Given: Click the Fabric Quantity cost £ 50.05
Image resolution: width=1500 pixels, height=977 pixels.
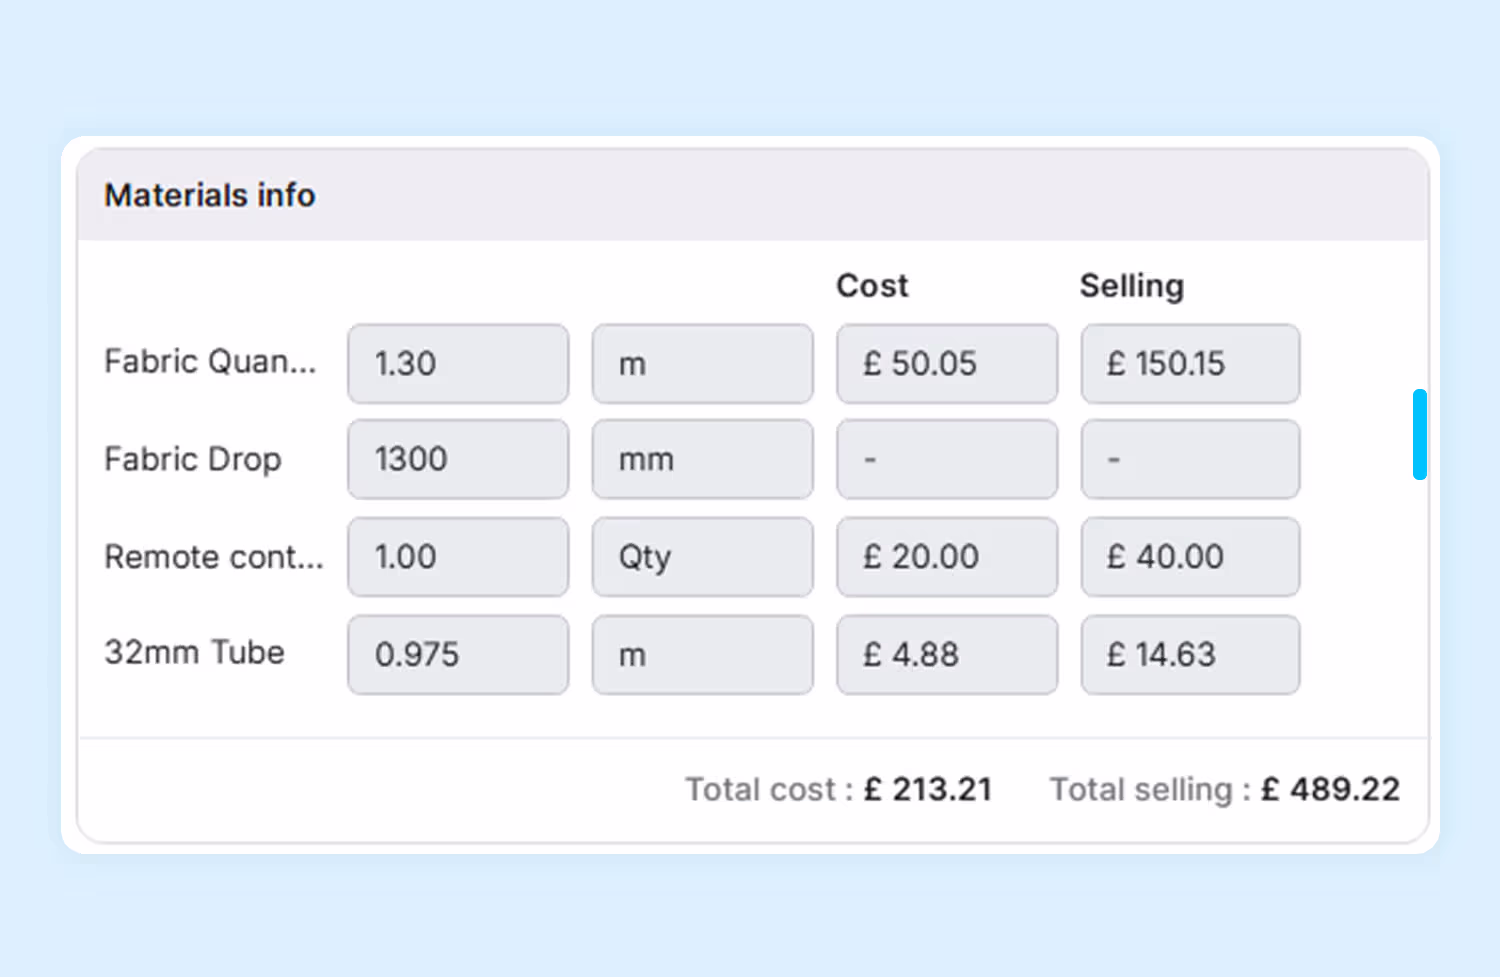Looking at the screenshot, I should point(947,364).
